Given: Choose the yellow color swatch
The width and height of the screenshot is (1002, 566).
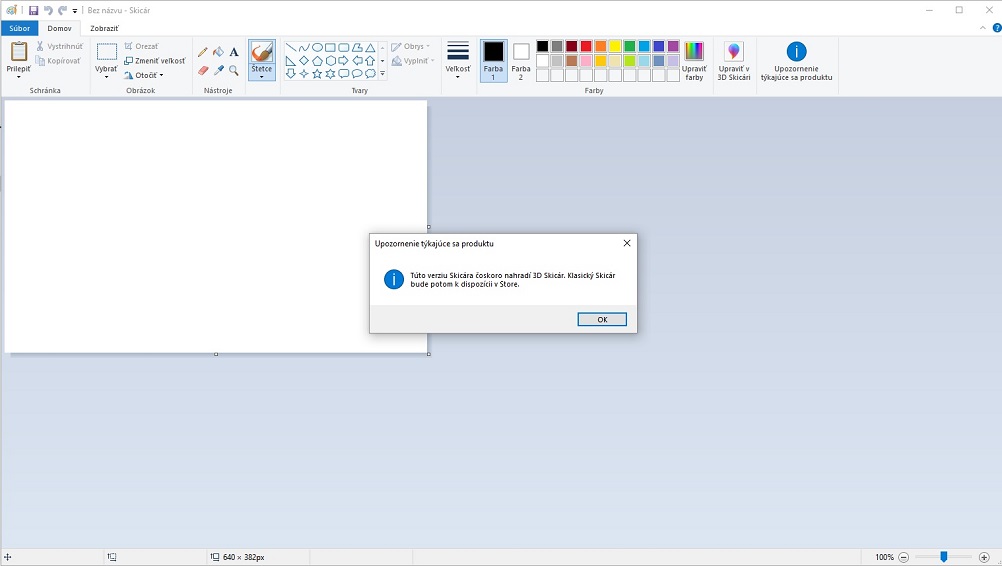Looking at the screenshot, I should [615, 46].
